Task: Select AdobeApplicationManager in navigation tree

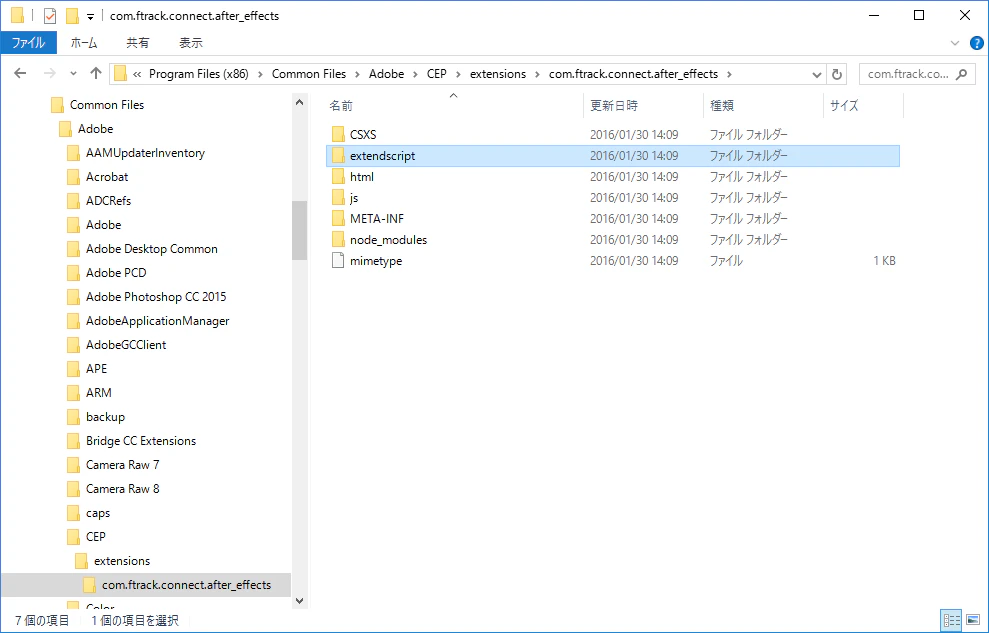Action: pos(158,321)
